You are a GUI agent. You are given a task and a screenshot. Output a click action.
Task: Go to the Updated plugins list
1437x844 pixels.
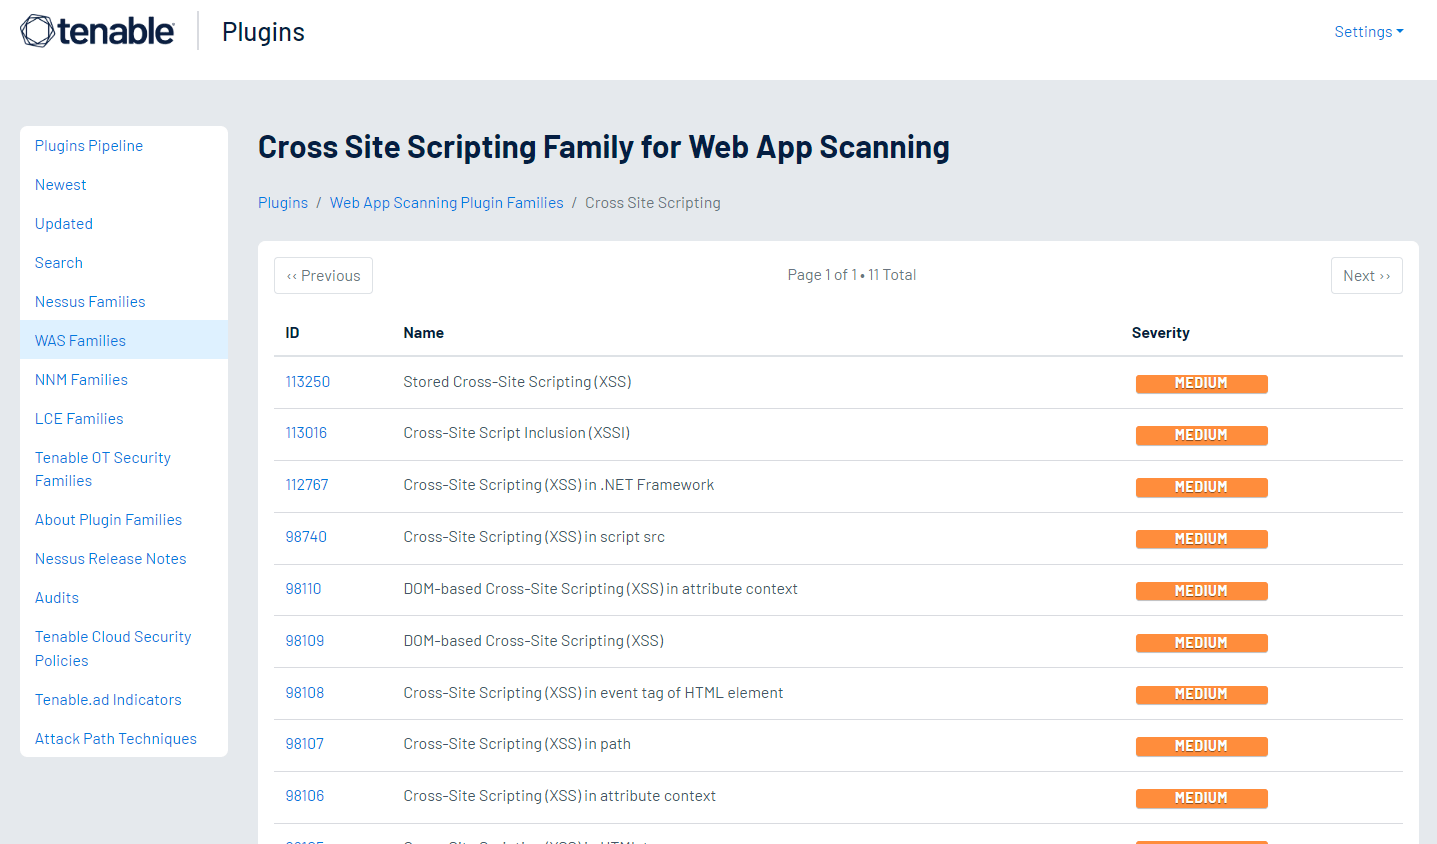(x=63, y=223)
